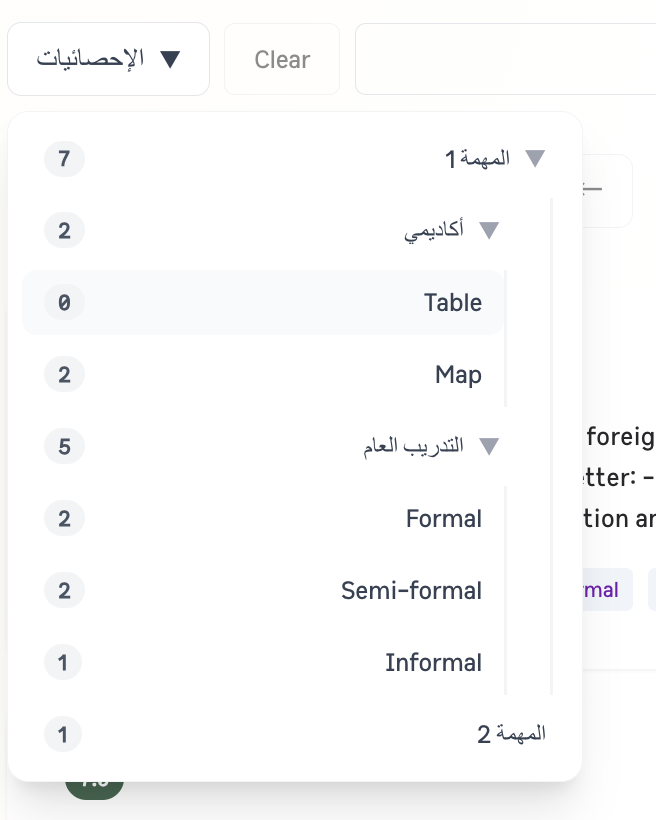Click count badge 1 beside Informal
656x820 pixels.
click(x=63, y=663)
